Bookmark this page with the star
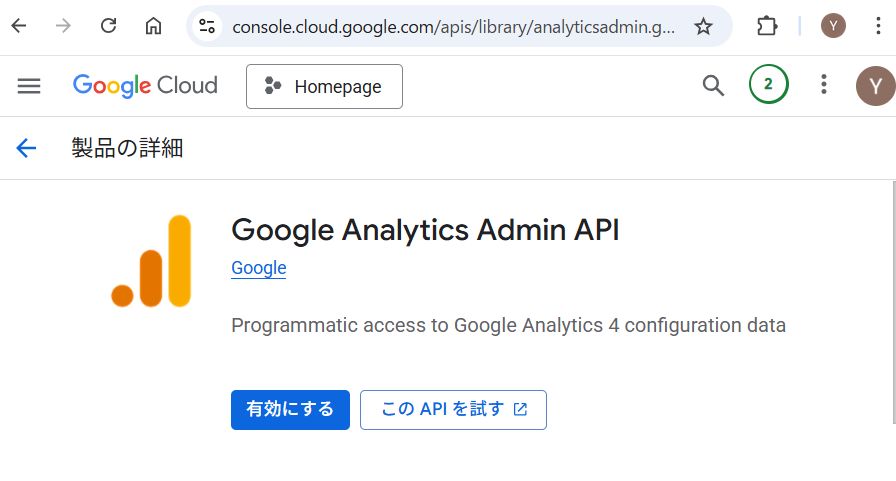The height and width of the screenshot is (481, 896). (704, 26)
